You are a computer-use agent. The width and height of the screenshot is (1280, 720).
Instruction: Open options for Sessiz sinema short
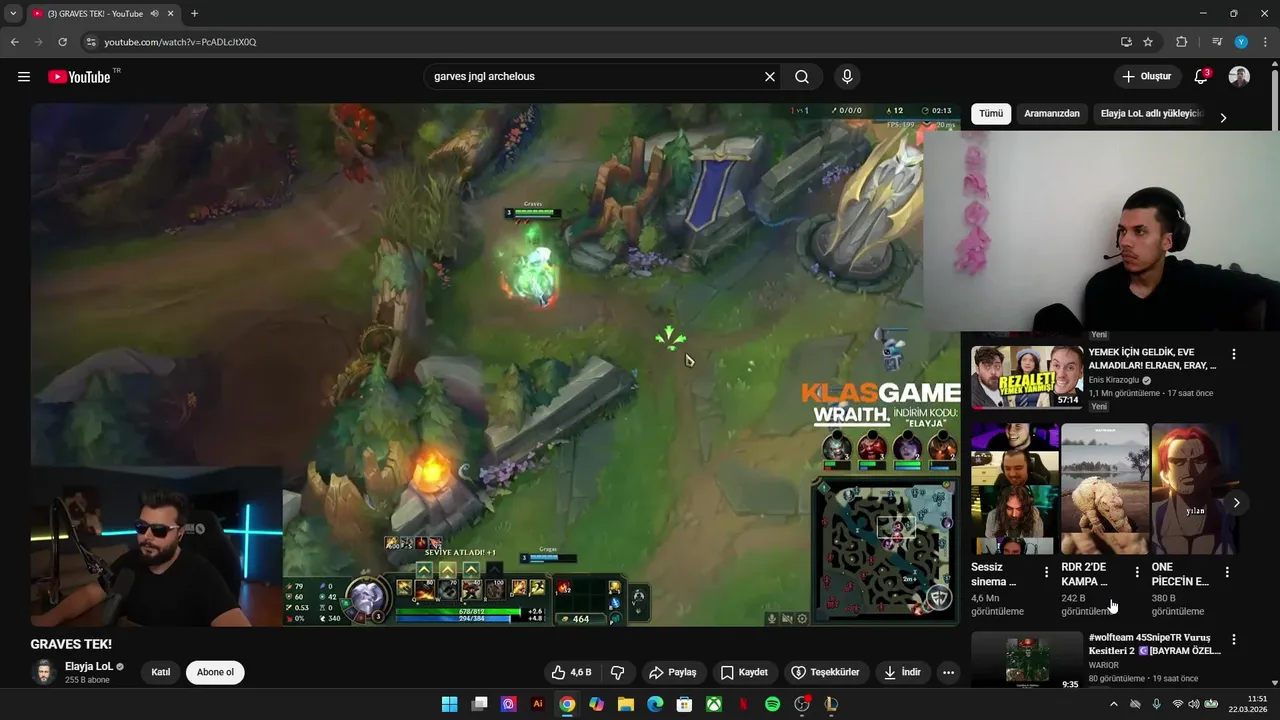[1047, 573]
